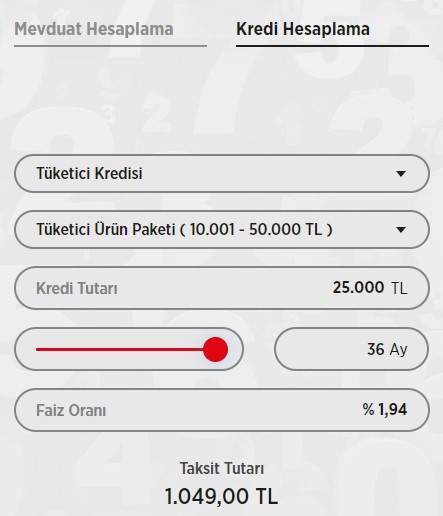Click the 1,94 interest rate value
The width and height of the screenshot is (443, 516).
pyautogui.click(x=393, y=410)
